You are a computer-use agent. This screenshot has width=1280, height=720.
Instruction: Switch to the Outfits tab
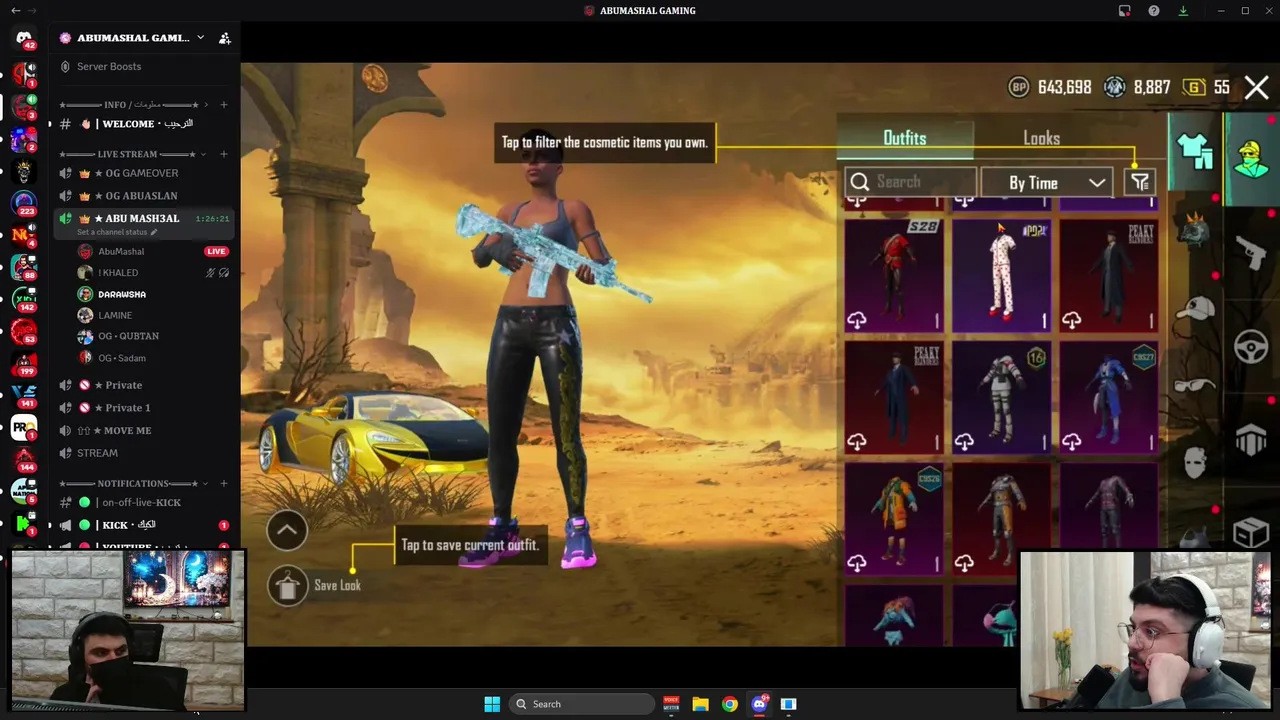pos(905,138)
